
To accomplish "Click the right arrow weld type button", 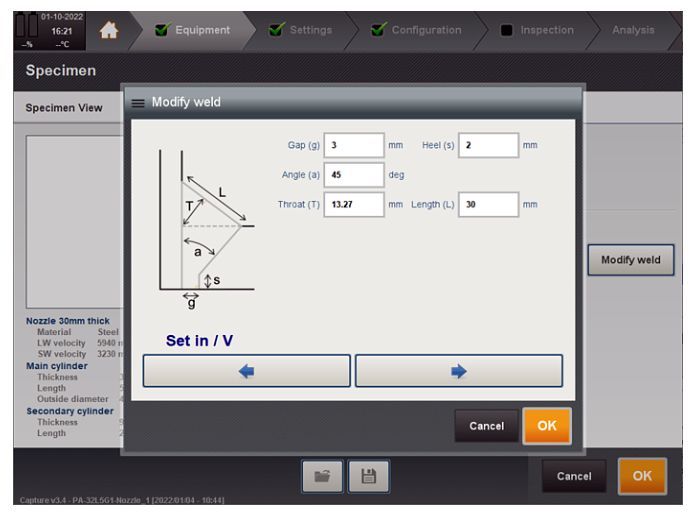I will click(x=458, y=371).
